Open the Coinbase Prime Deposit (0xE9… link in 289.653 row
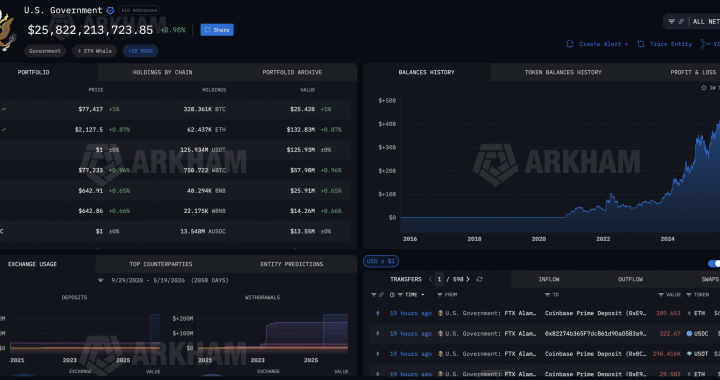 (x=596, y=313)
